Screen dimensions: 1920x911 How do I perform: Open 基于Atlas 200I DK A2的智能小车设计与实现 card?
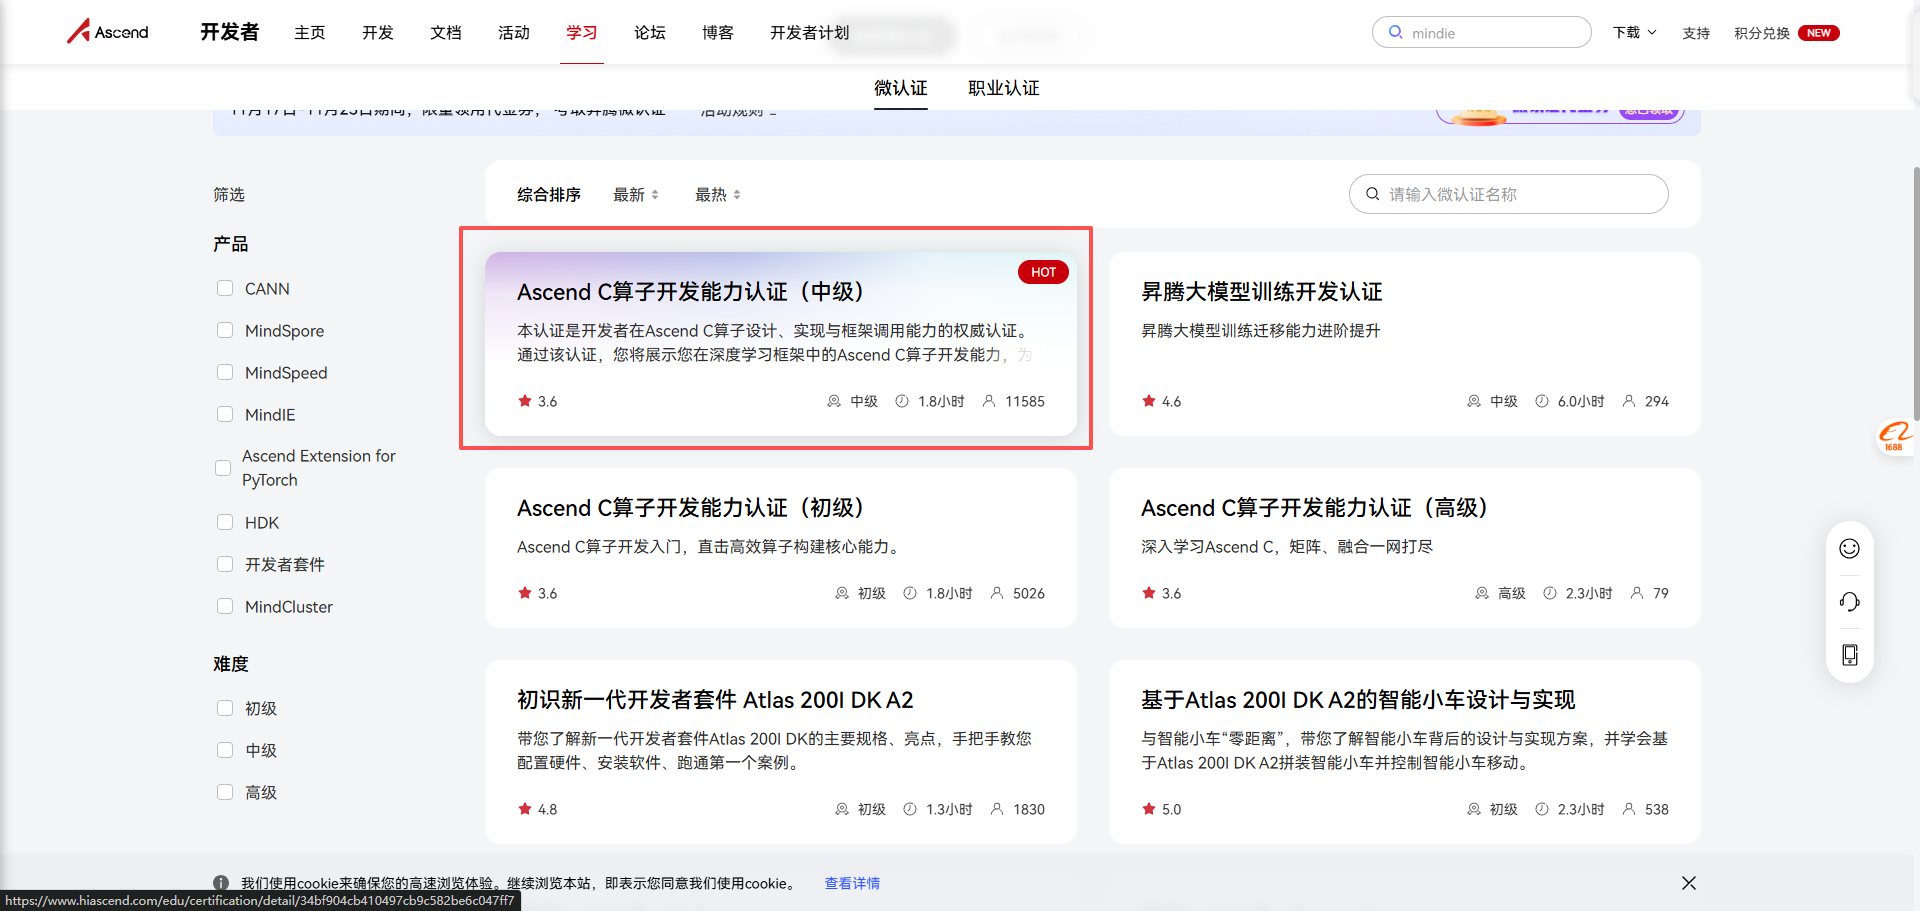click(x=1405, y=752)
